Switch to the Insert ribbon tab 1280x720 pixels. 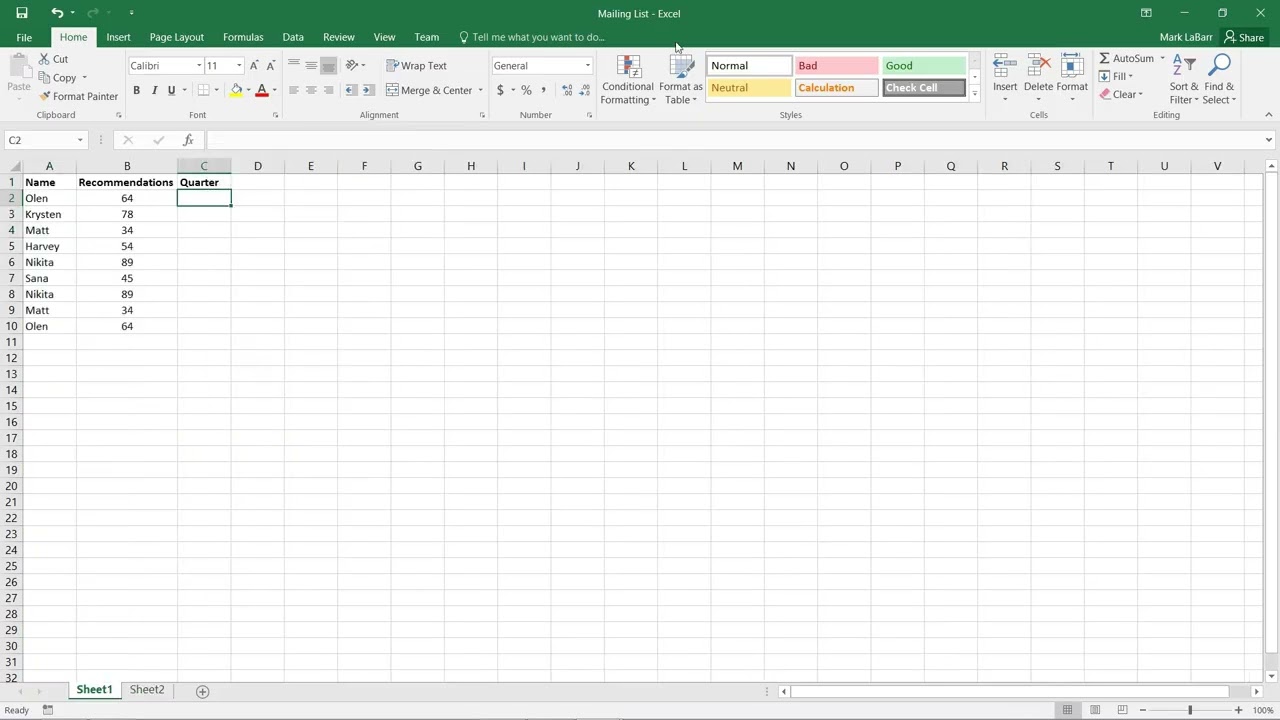pos(118,37)
